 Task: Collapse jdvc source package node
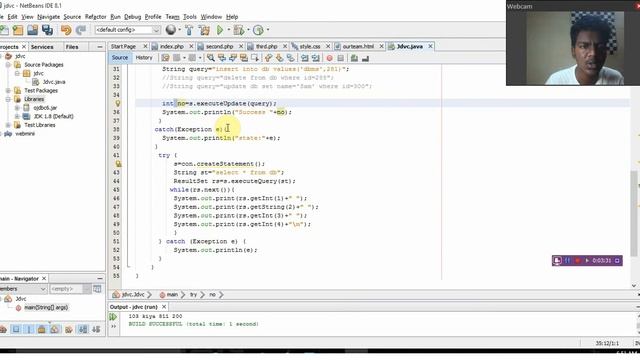(17, 73)
